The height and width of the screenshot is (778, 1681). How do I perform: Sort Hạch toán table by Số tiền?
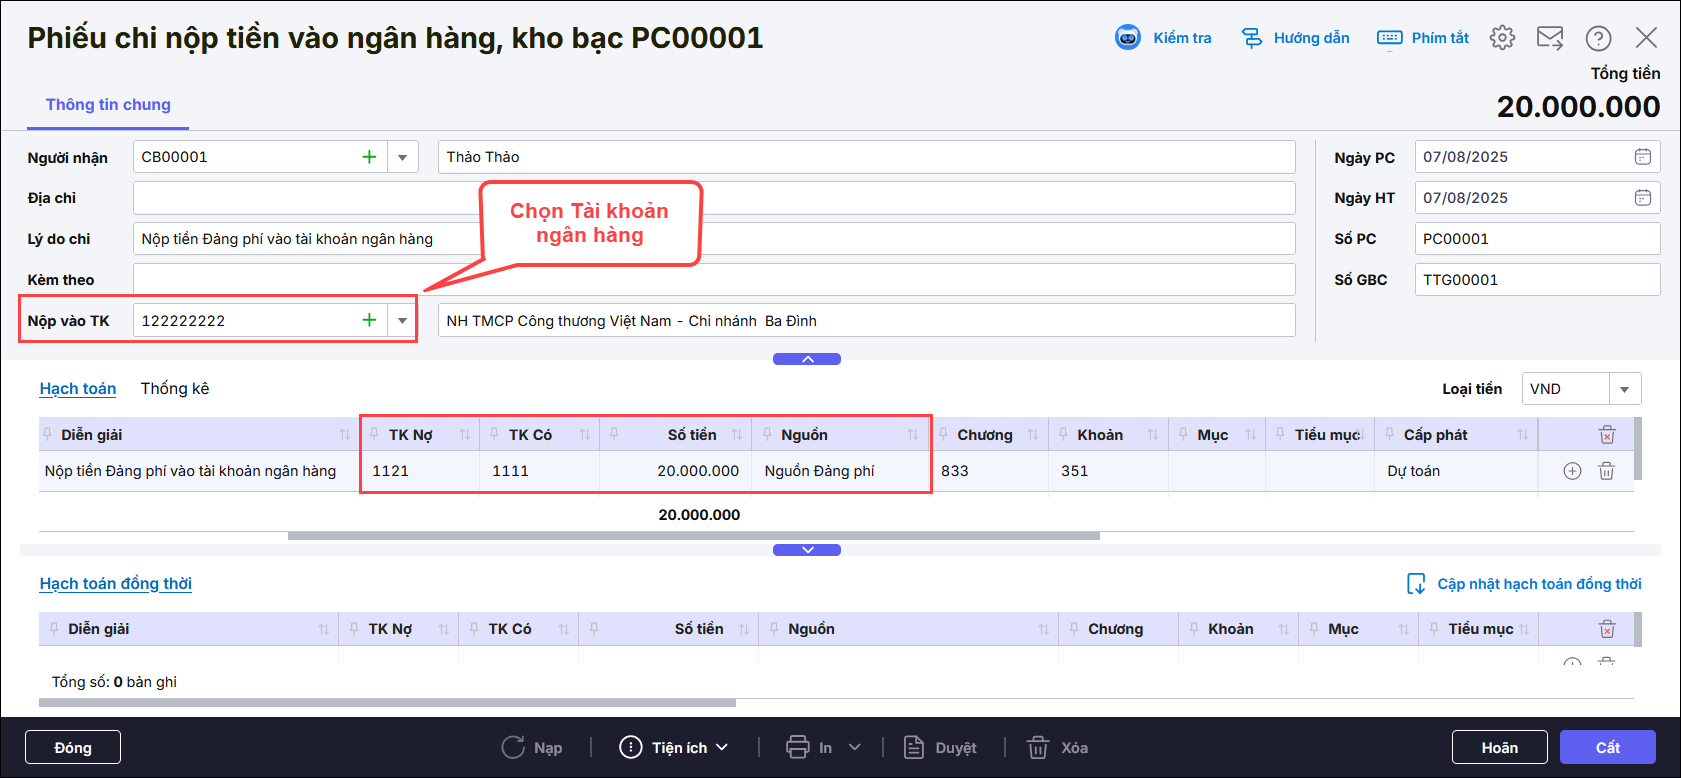point(737,435)
